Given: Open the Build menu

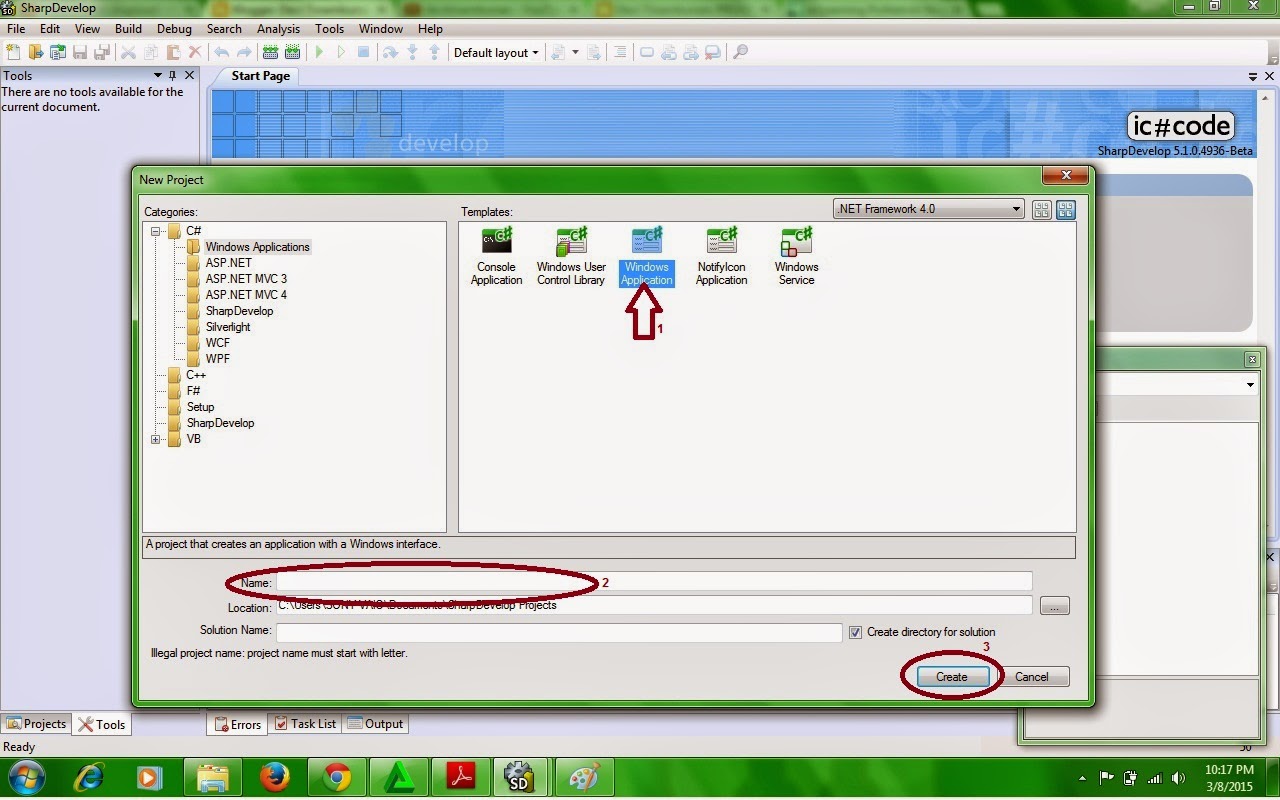Looking at the screenshot, I should point(128,28).
